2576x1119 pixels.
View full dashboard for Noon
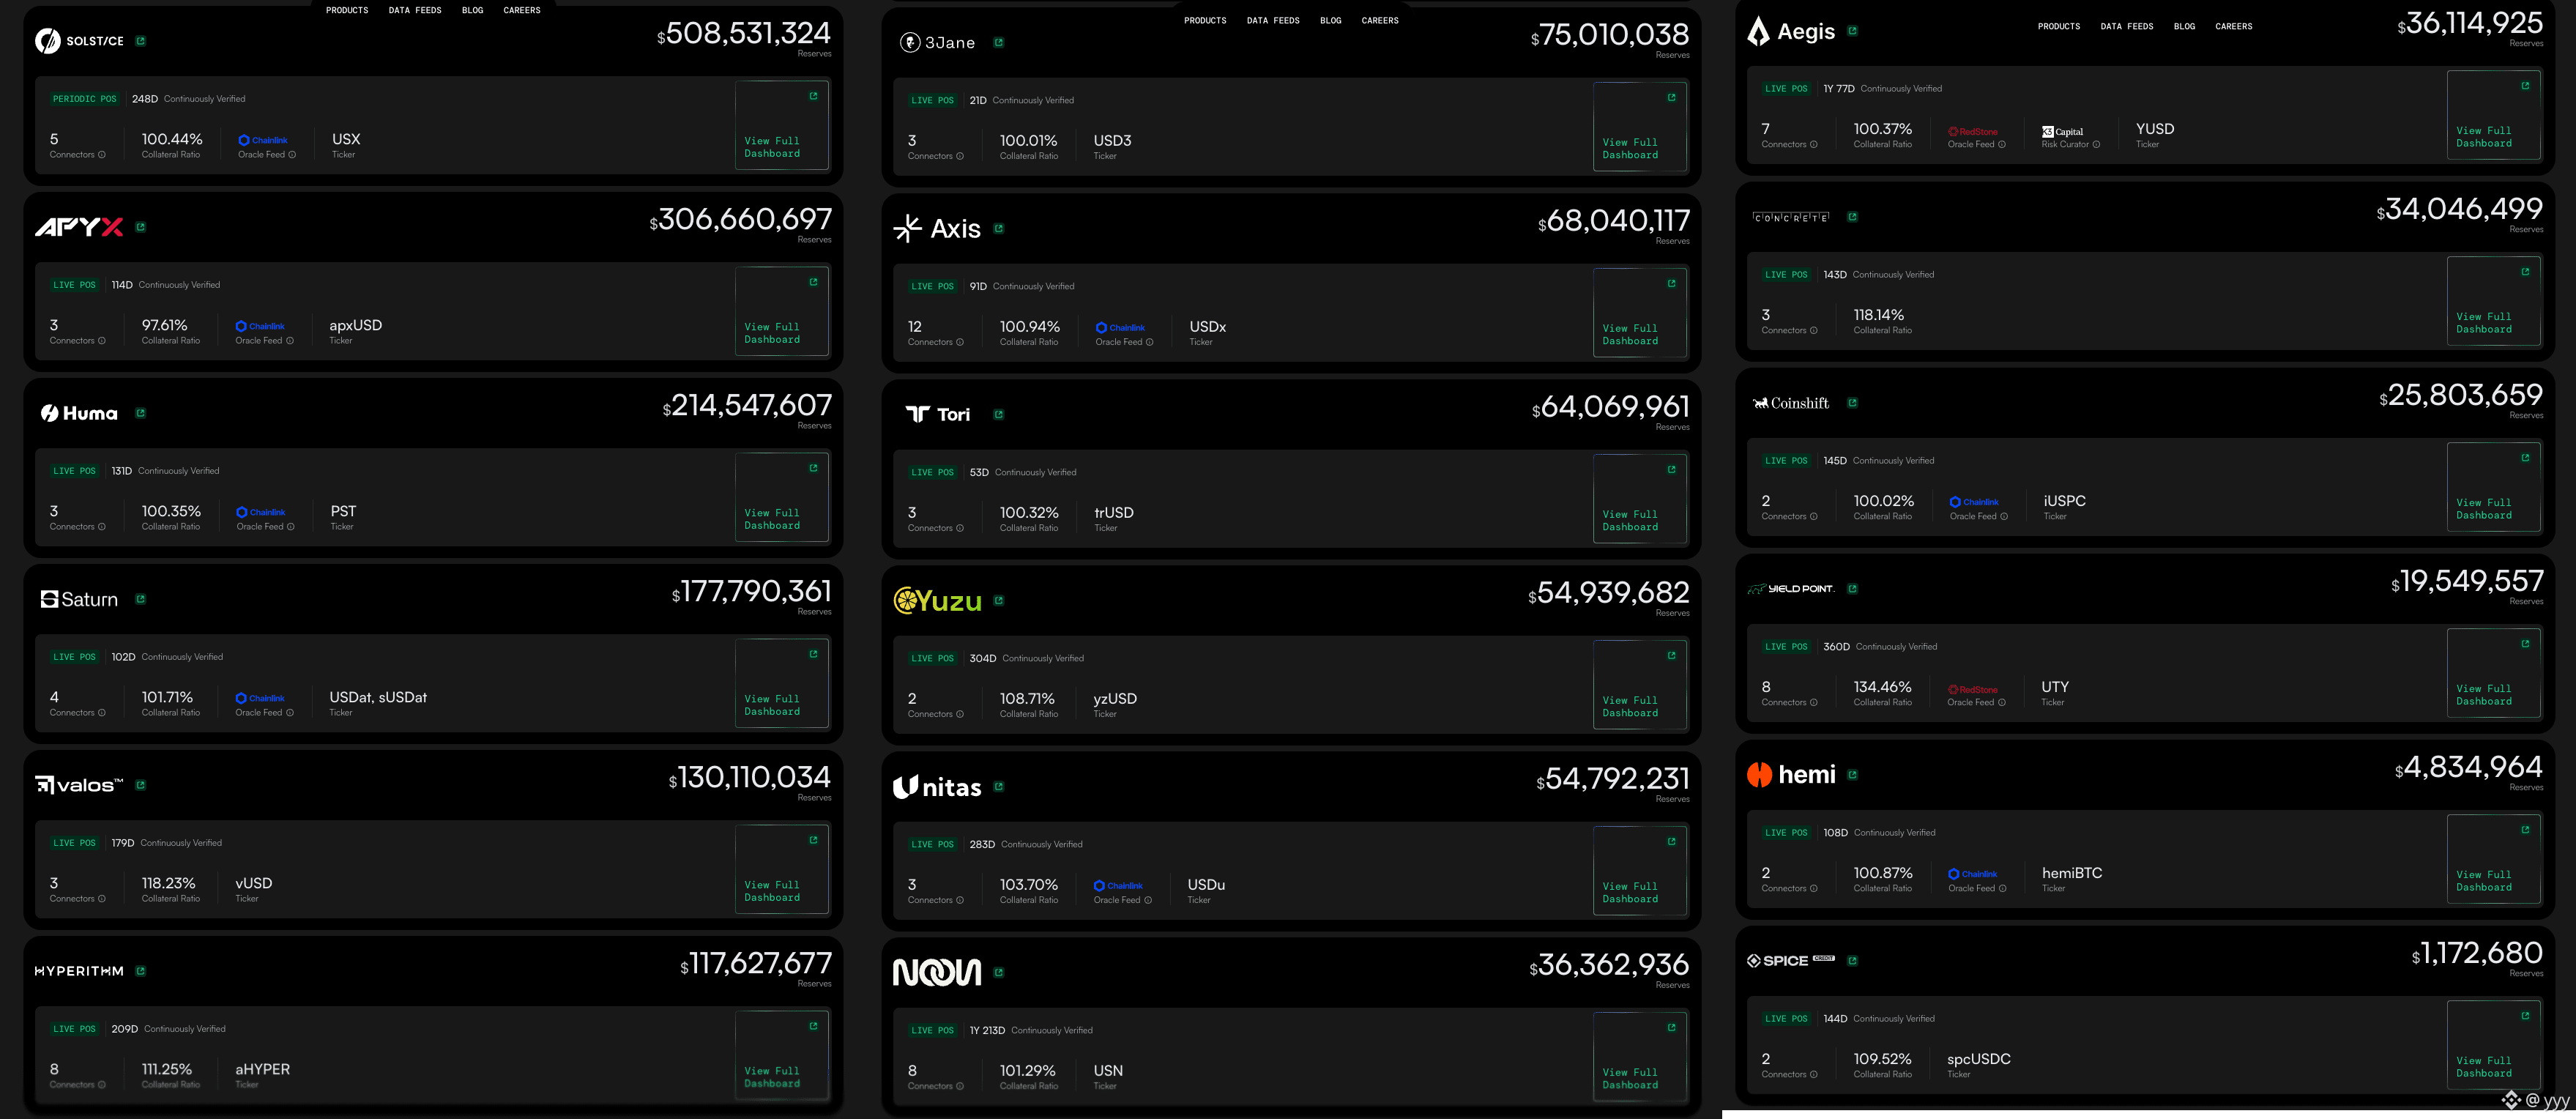pyautogui.click(x=1639, y=1056)
